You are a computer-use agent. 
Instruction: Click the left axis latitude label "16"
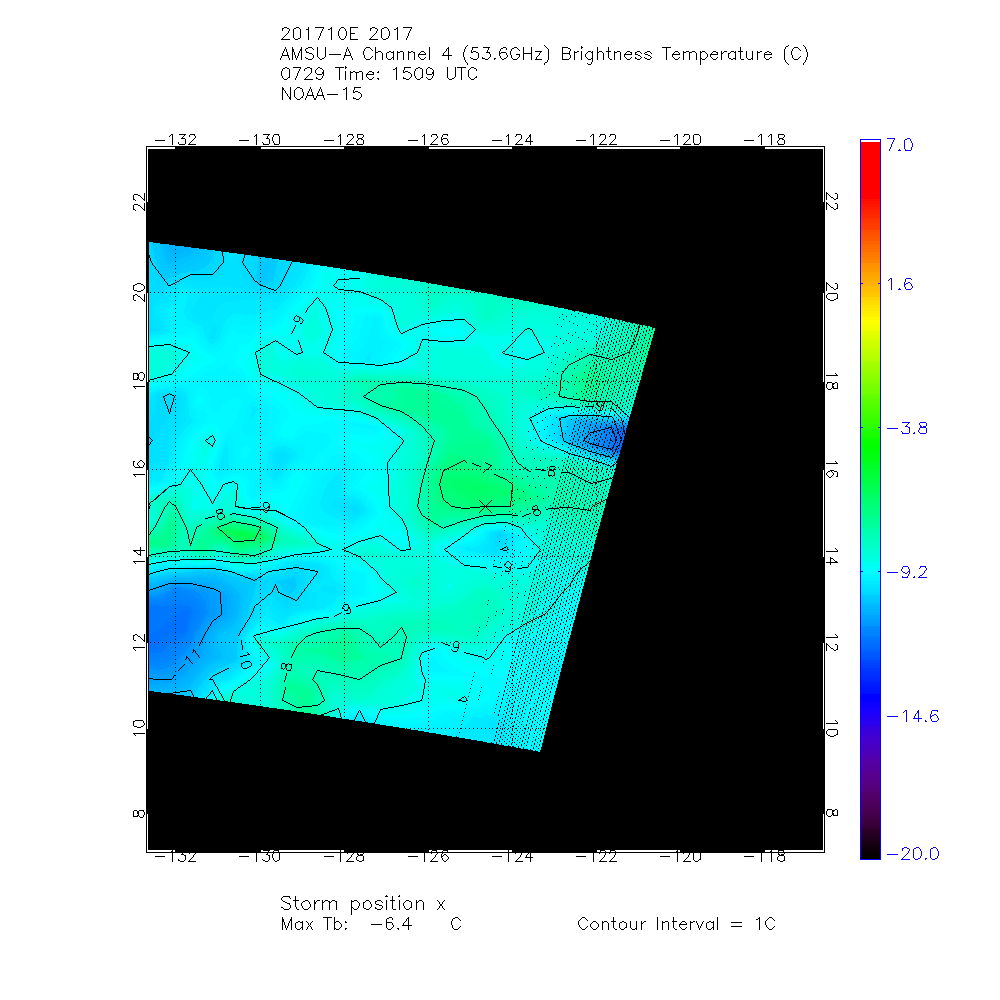[138, 469]
